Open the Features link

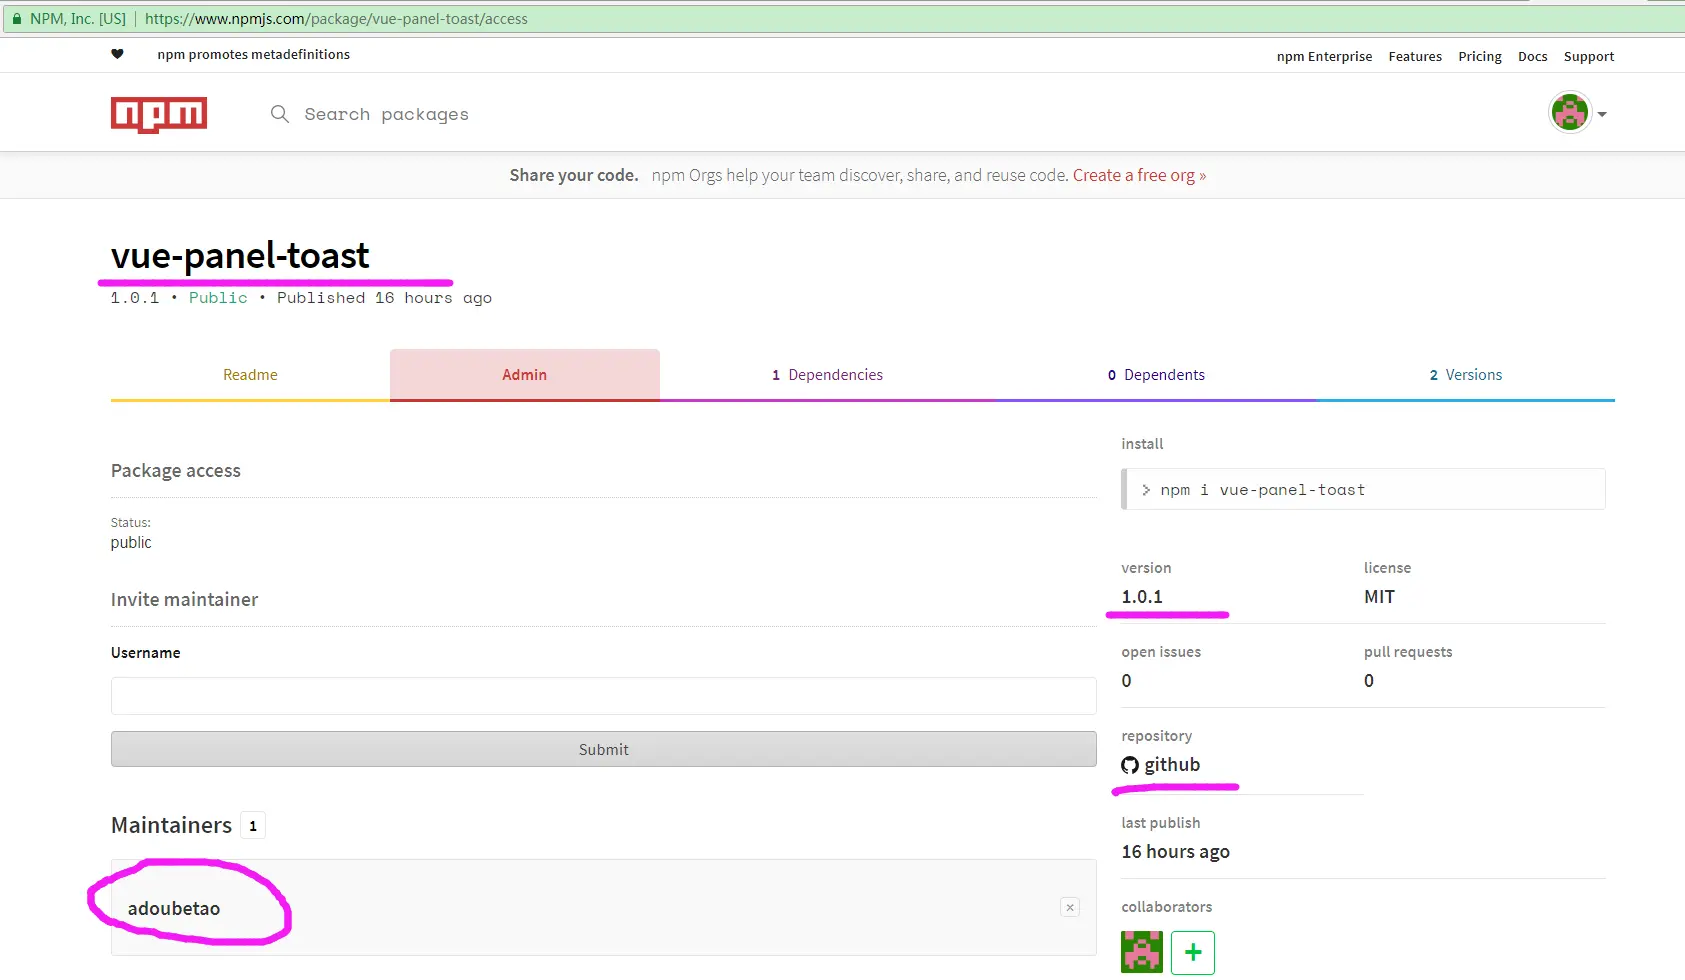1415,56
